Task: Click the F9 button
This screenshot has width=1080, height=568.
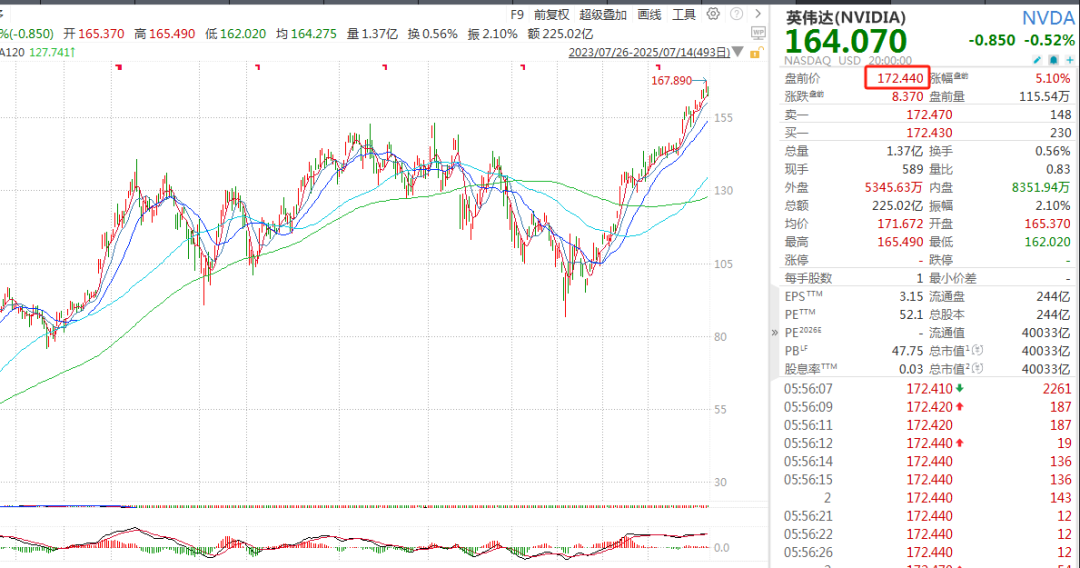Action: [x=517, y=15]
